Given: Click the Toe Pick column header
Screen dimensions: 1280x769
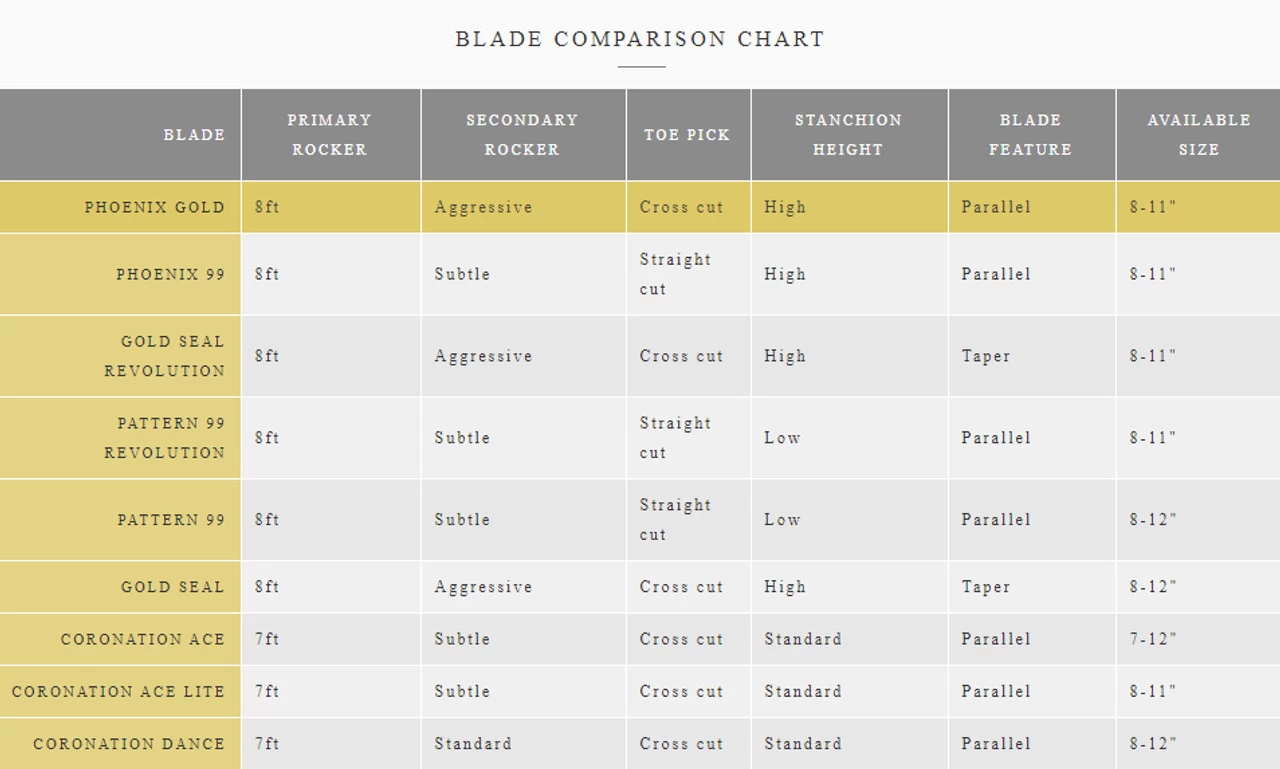Looking at the screenshot, I should (687, 135).
